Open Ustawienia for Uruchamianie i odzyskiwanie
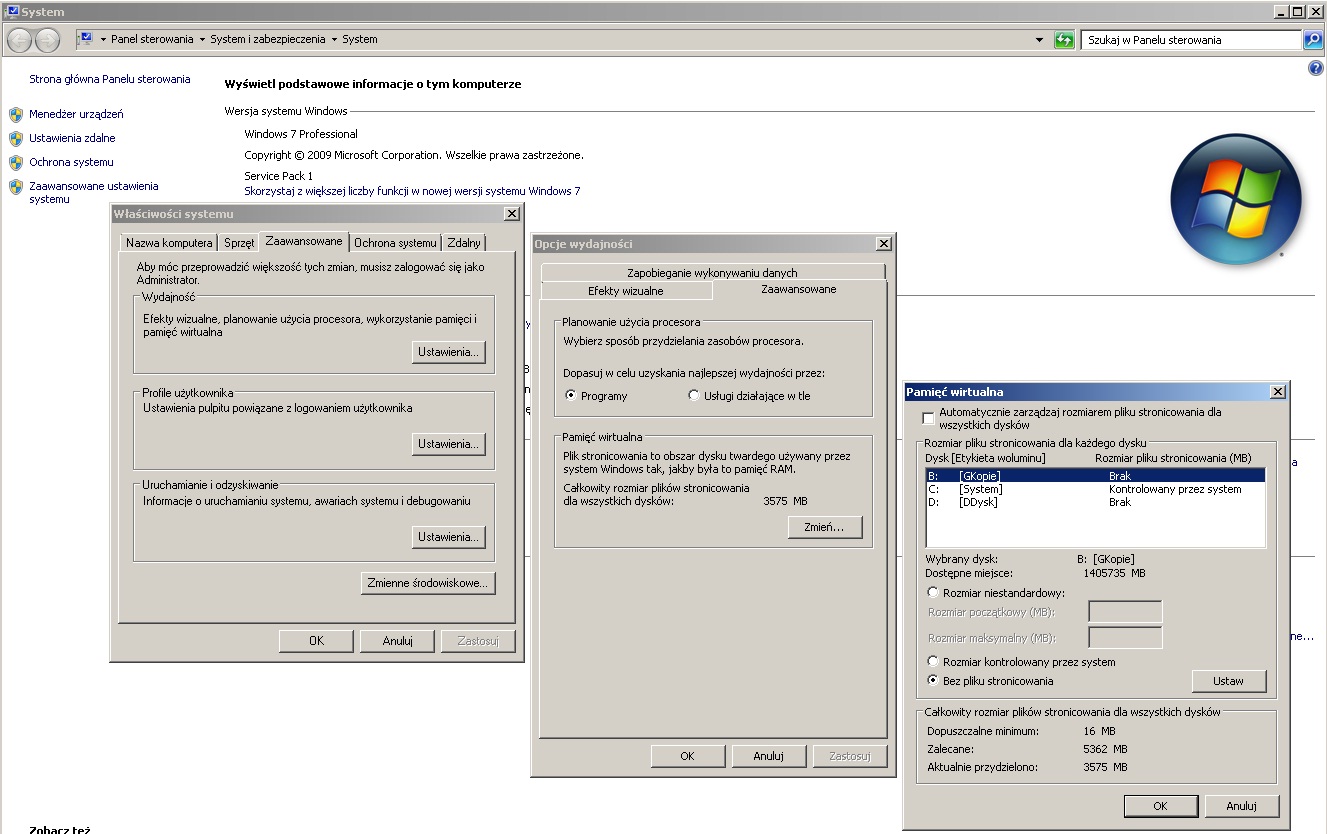Viewport: 1327px width, 834px height. (449, 537)
